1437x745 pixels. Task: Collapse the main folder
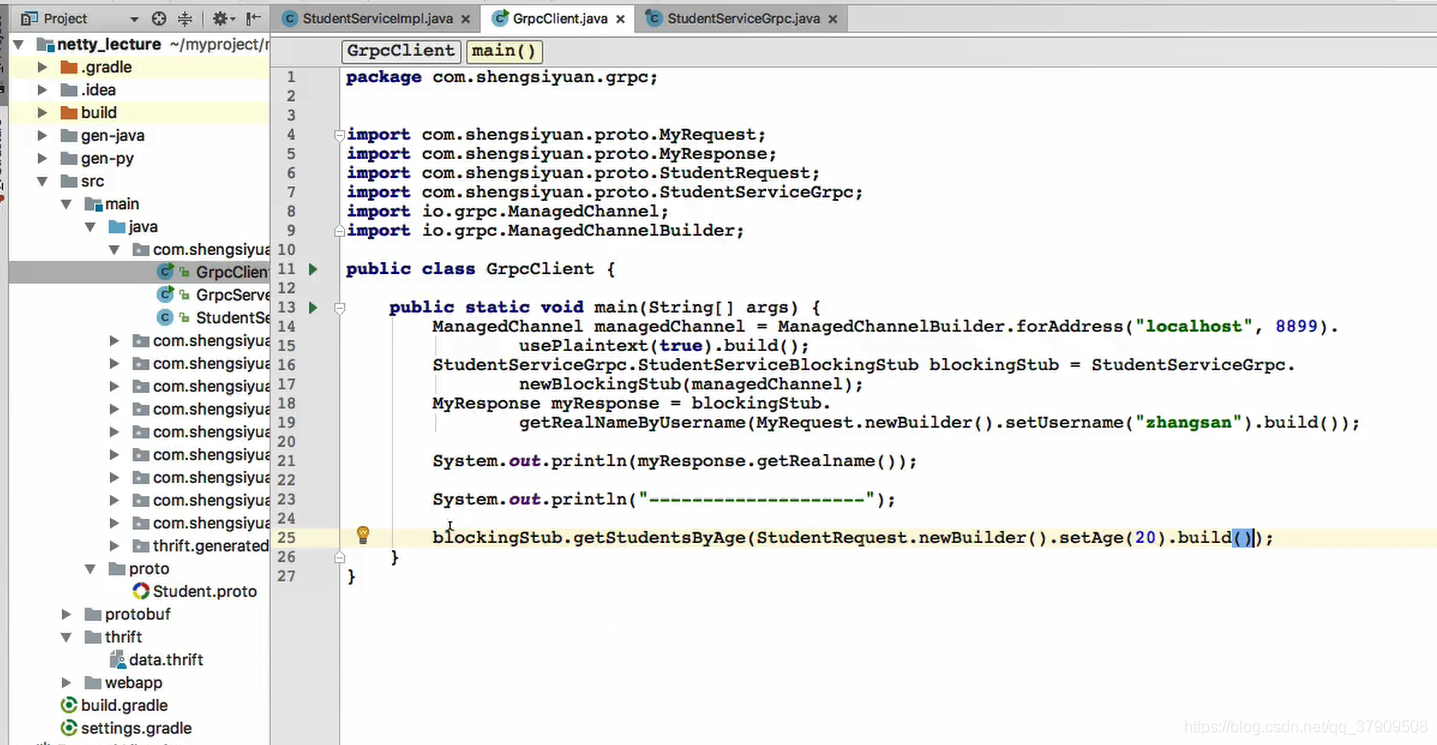click(x=66, y=204)
